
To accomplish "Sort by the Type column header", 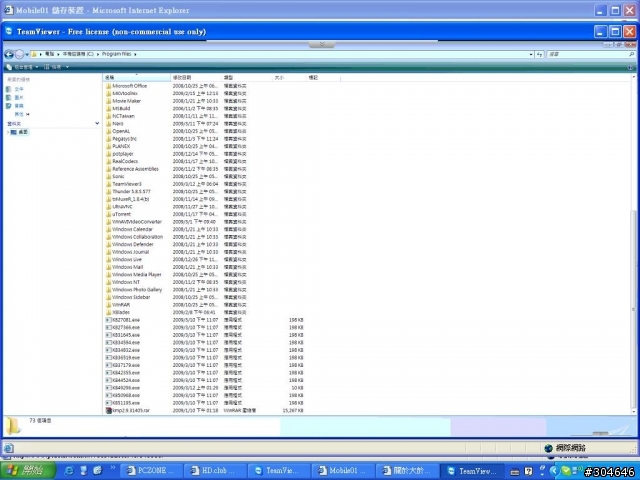I will pyautogui.click(x=247, y=77).
